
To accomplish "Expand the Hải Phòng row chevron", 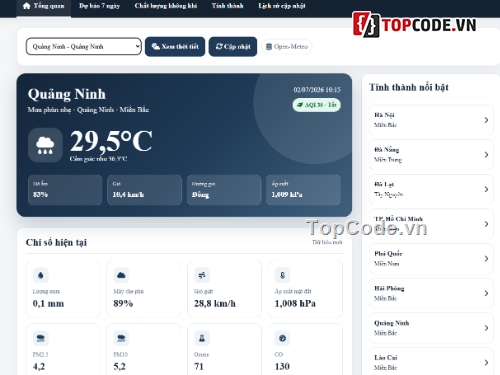I will point(486,293).
